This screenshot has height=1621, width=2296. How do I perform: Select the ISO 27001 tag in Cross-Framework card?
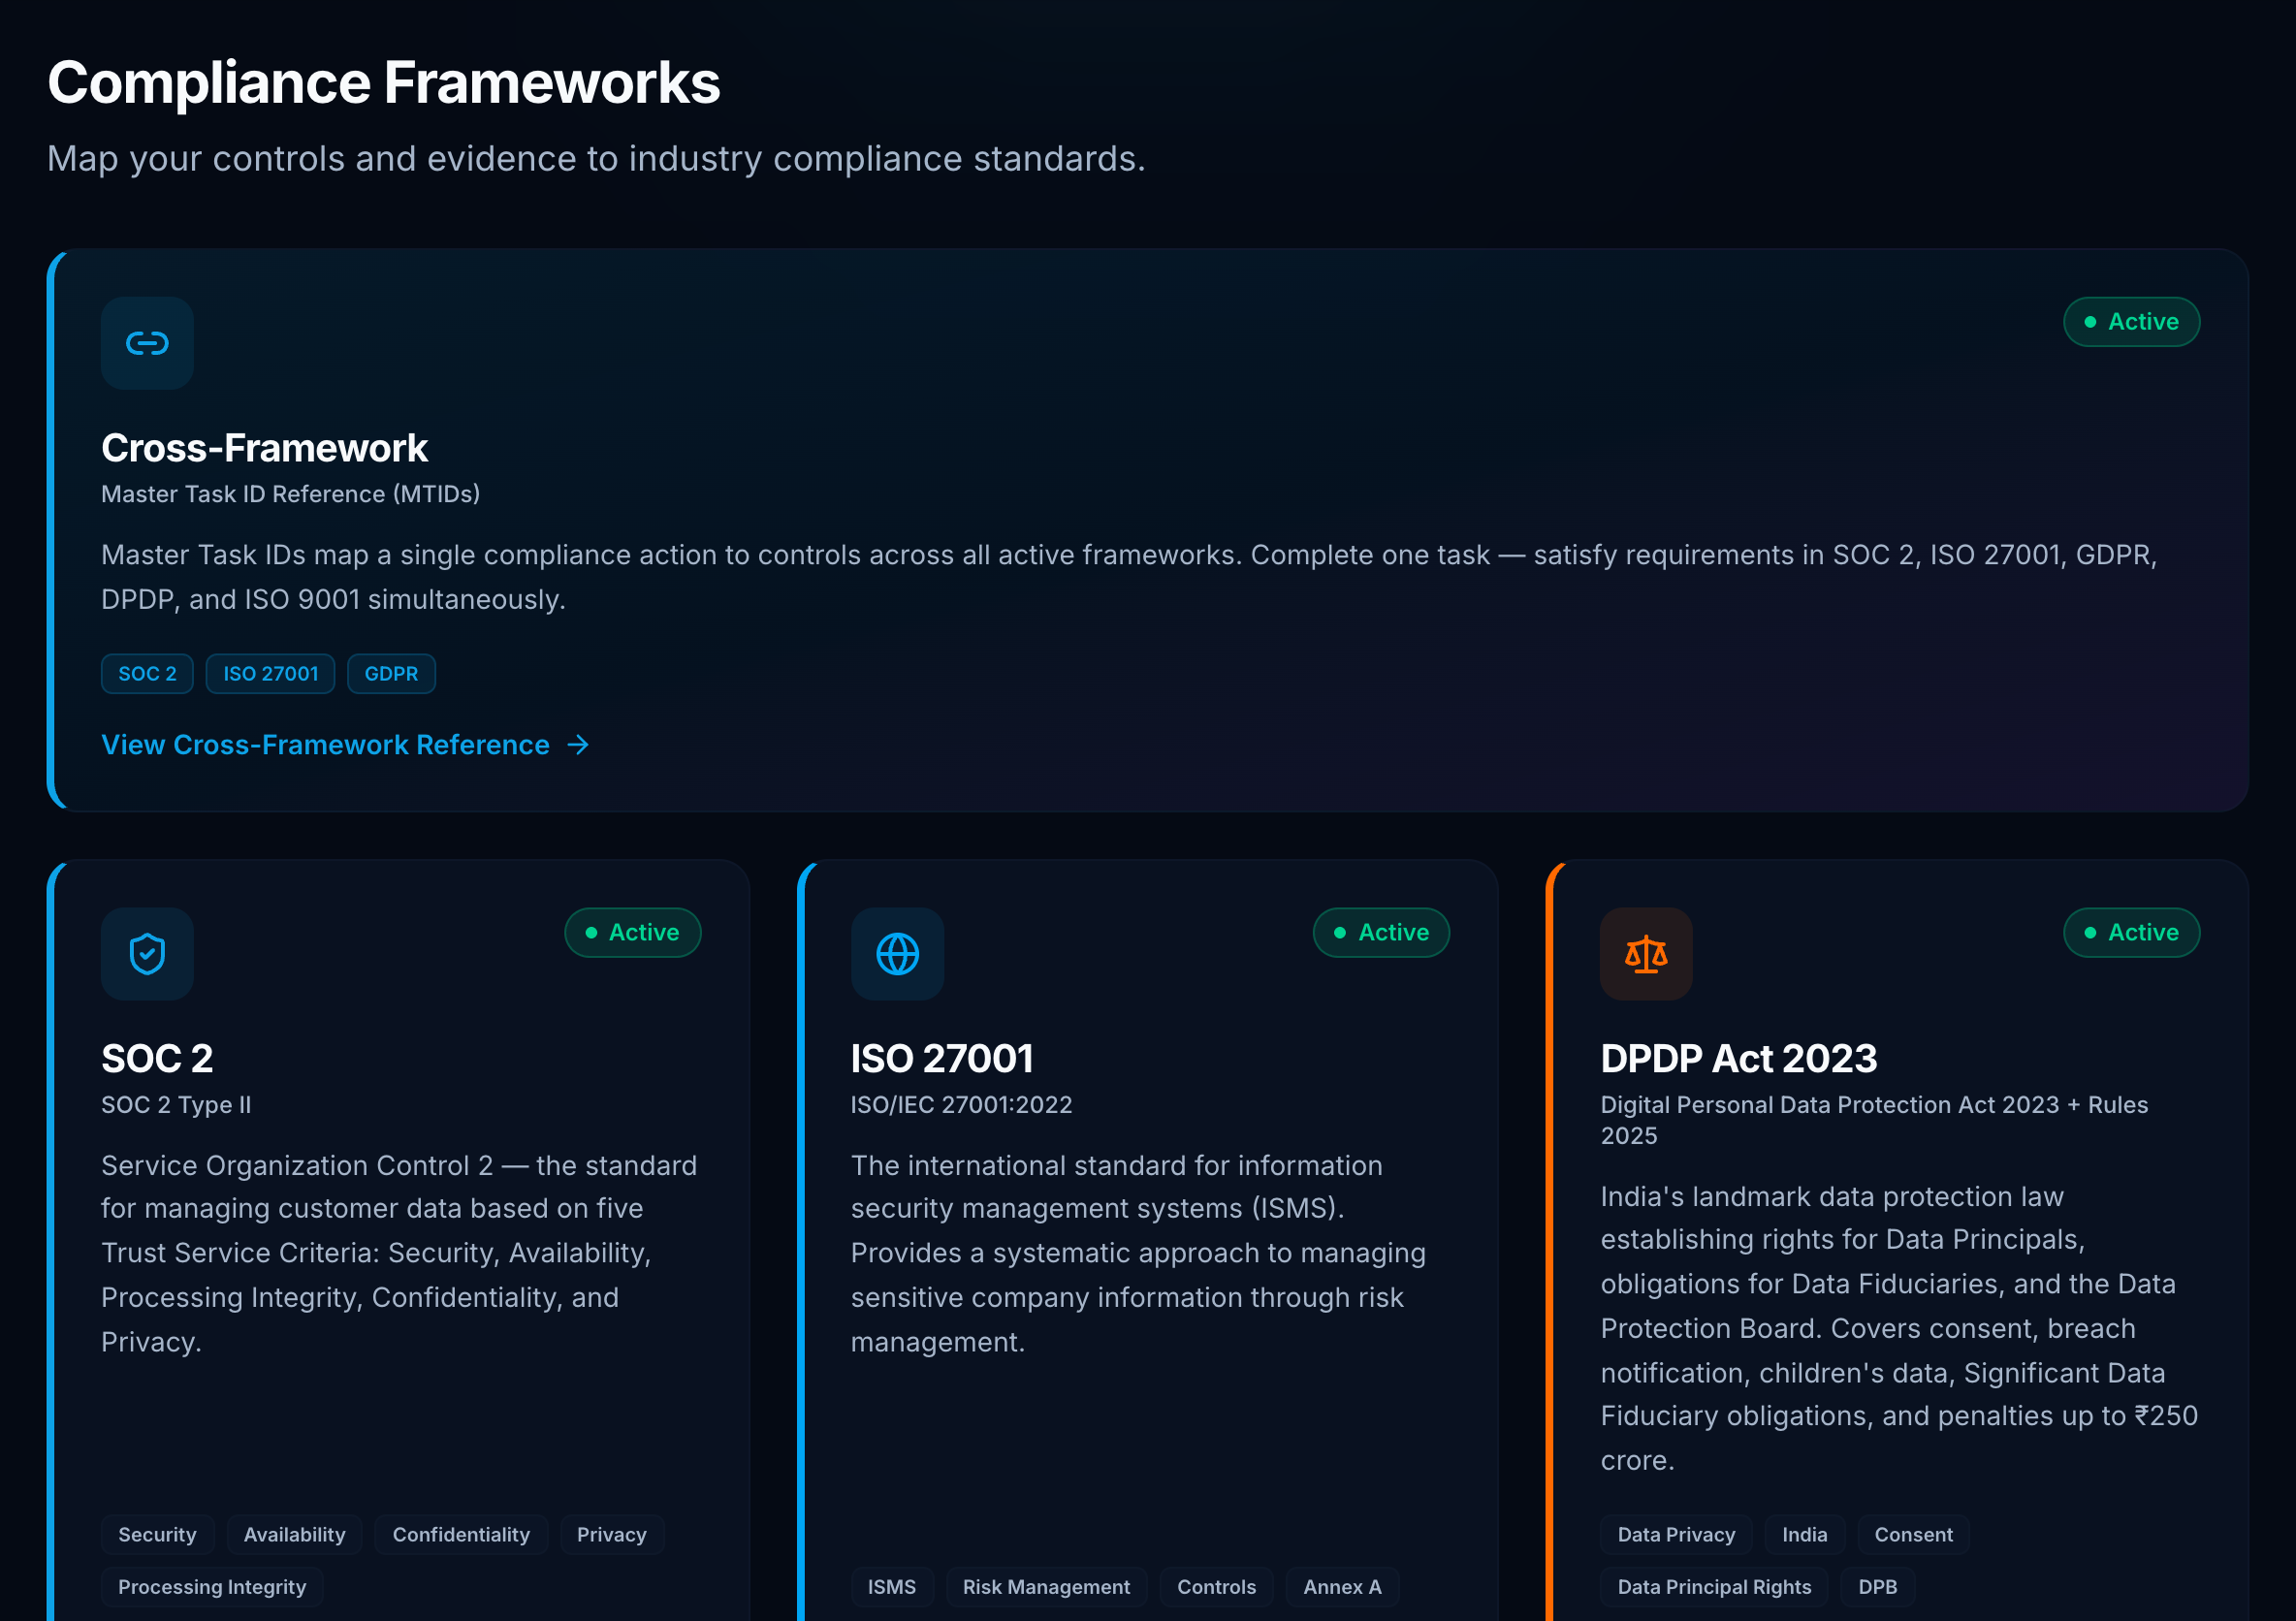click(x=270, y=674)
